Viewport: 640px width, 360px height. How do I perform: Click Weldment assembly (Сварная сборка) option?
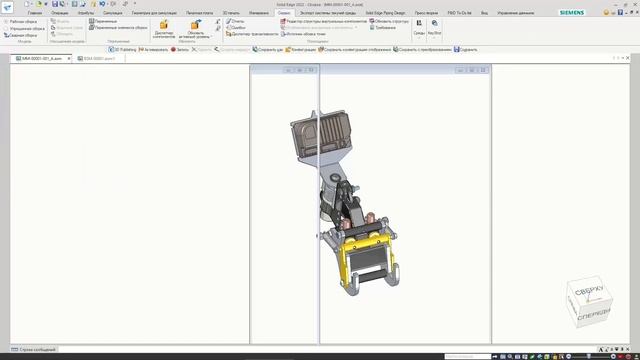pyautogui.click(x=20, y=35)
